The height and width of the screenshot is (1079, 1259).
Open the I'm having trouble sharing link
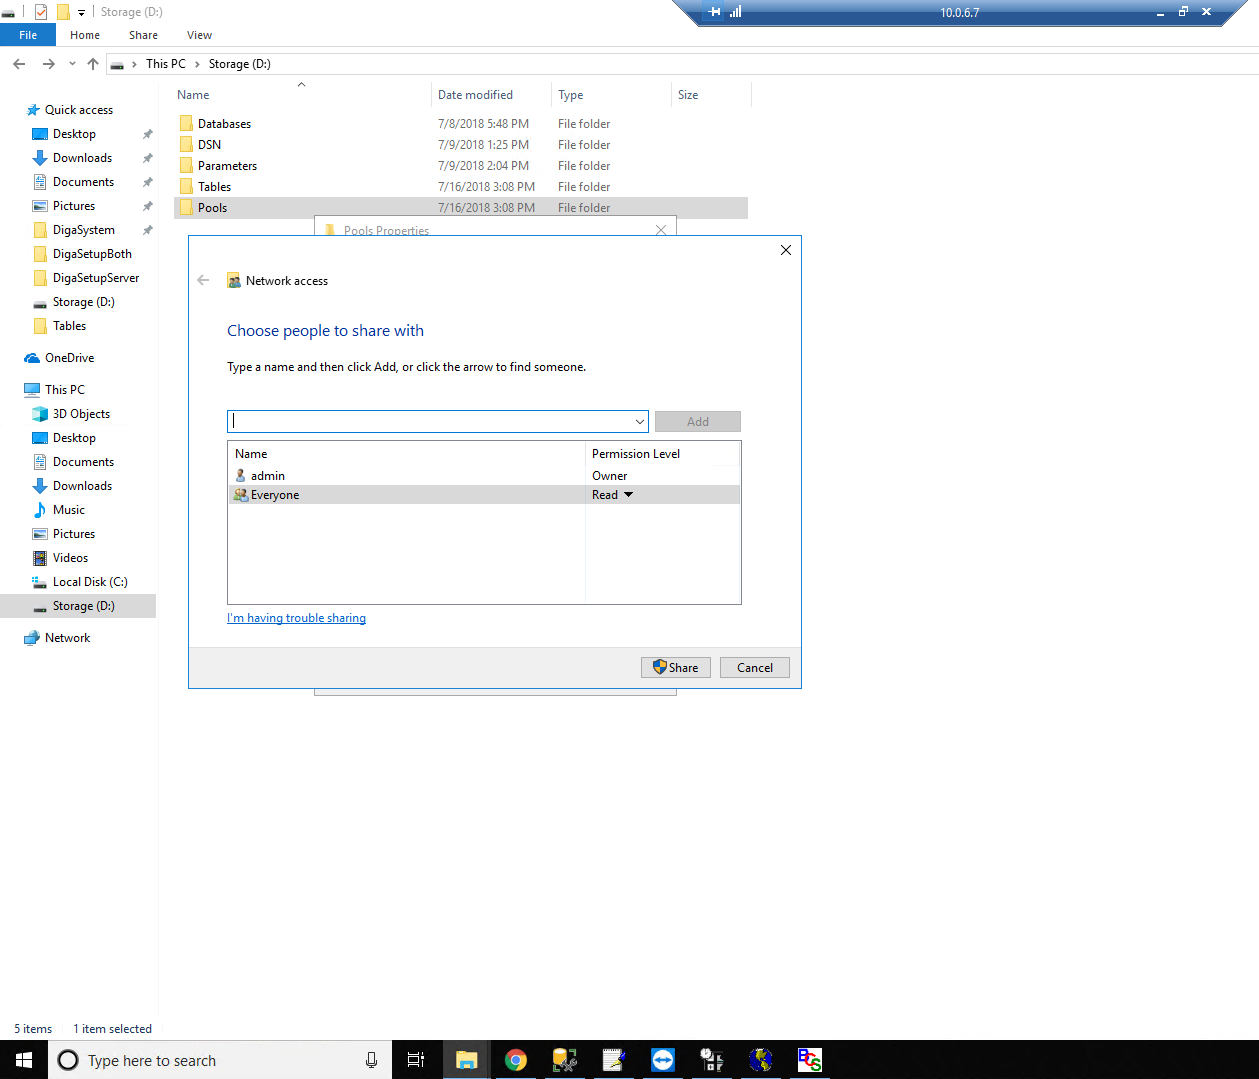click(x=296, y=618)
